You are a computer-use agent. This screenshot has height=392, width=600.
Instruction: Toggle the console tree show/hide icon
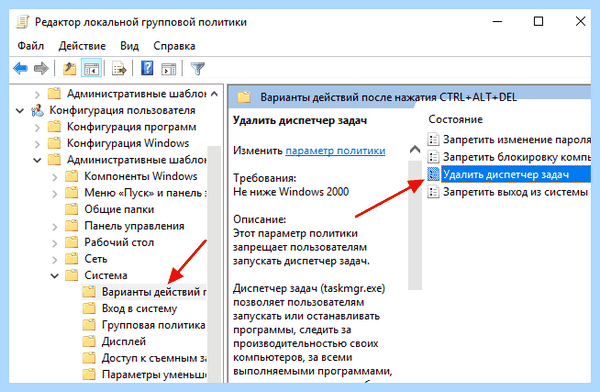[91, 69]
